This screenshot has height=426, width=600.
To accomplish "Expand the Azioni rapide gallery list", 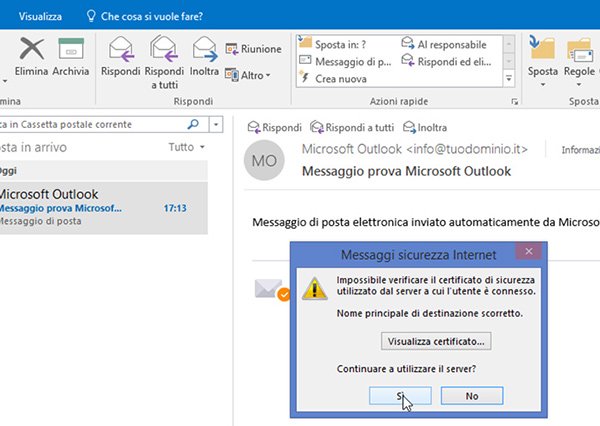I will (x=509, y=78).
